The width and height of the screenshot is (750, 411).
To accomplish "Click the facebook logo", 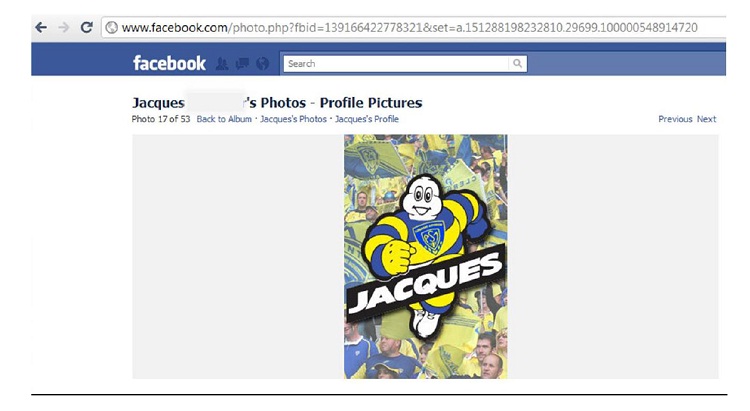I will tap(169, 63).
